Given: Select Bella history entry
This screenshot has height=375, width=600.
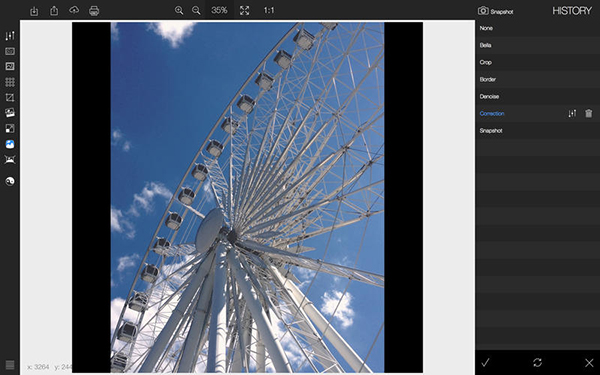Looking at the screenshot, I should [537, 45].
